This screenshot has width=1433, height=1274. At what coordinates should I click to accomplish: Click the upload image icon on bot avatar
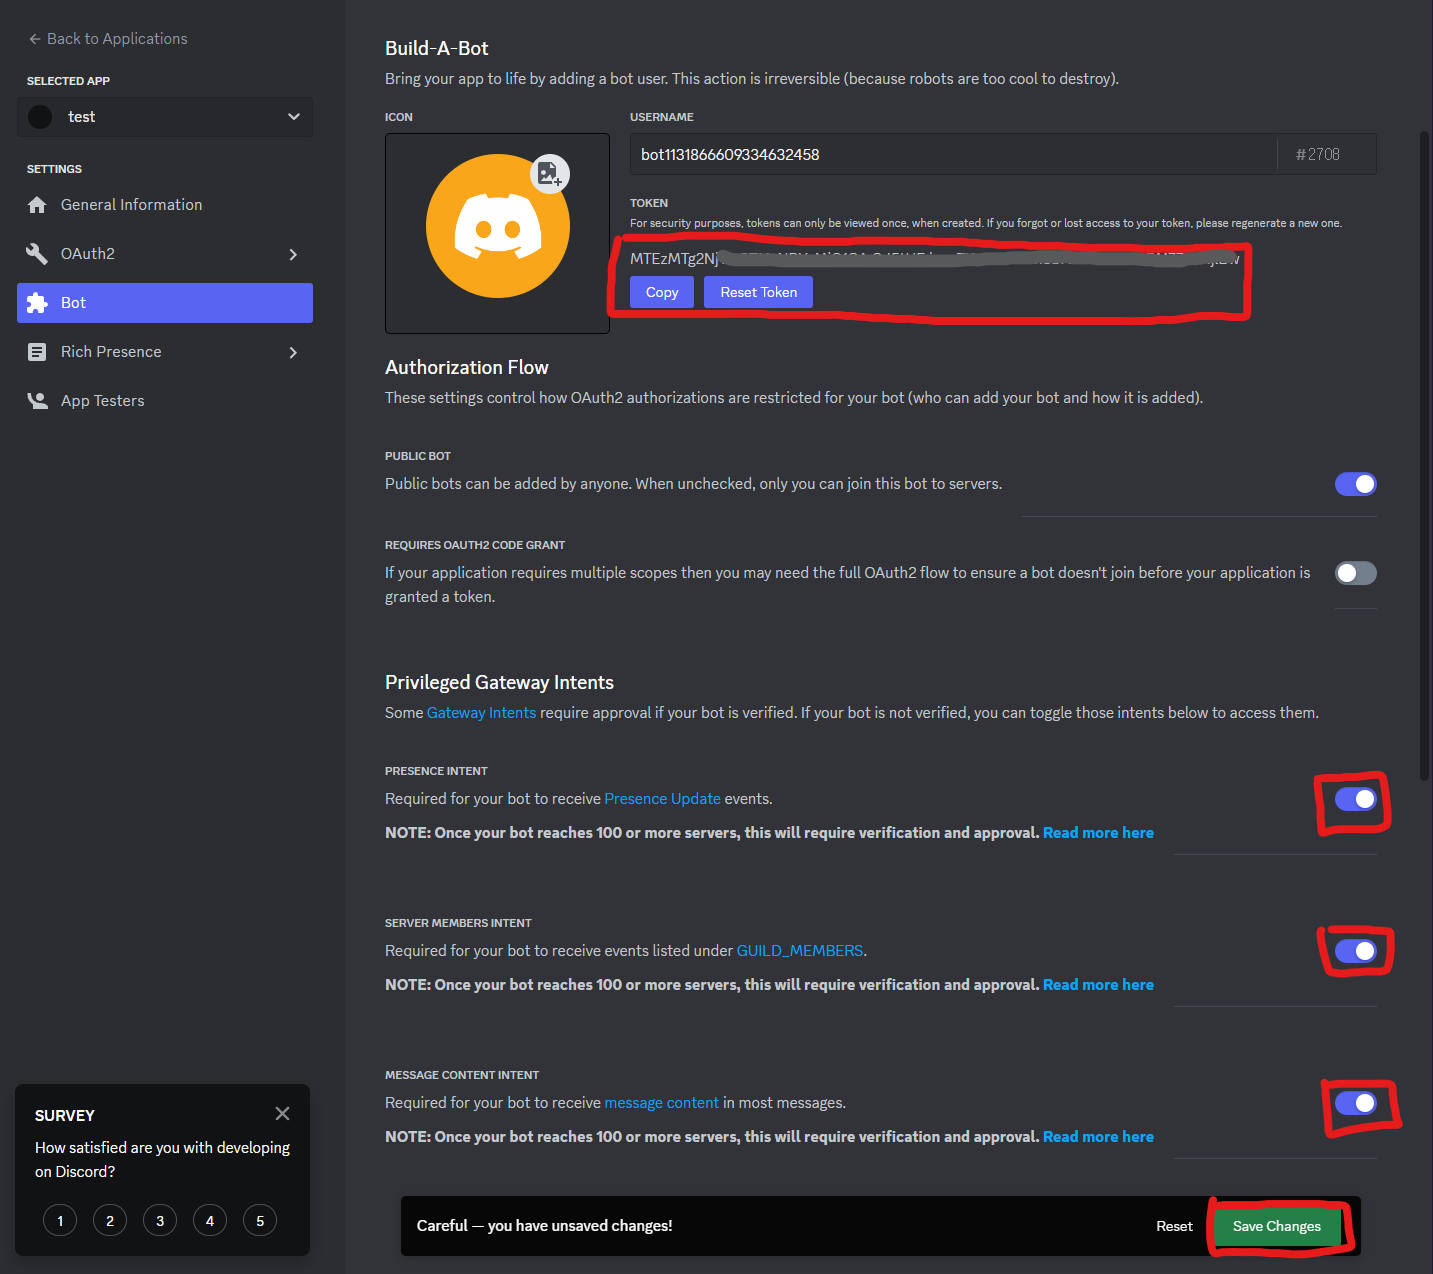pos(549,174)
